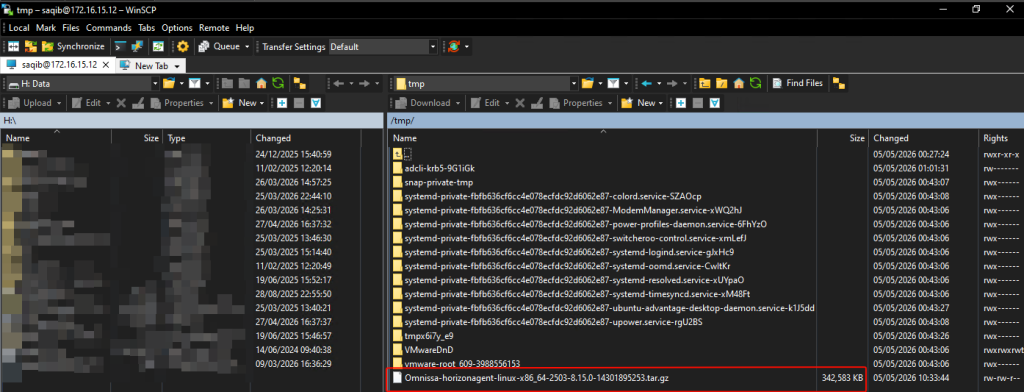Go to local home directory icon
Viewport: 1024px width, 392px height.
pyautogui.click(x=261, y=84)
